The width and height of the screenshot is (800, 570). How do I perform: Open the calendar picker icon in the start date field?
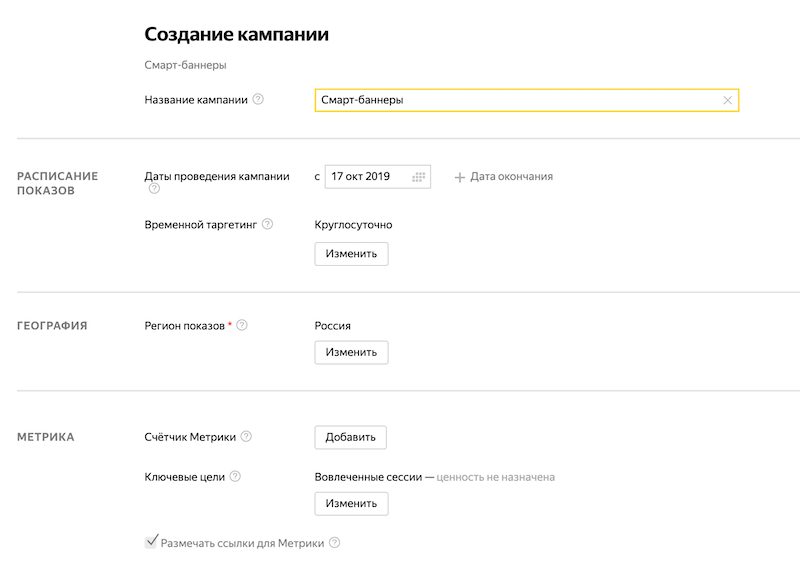[418, 177]
